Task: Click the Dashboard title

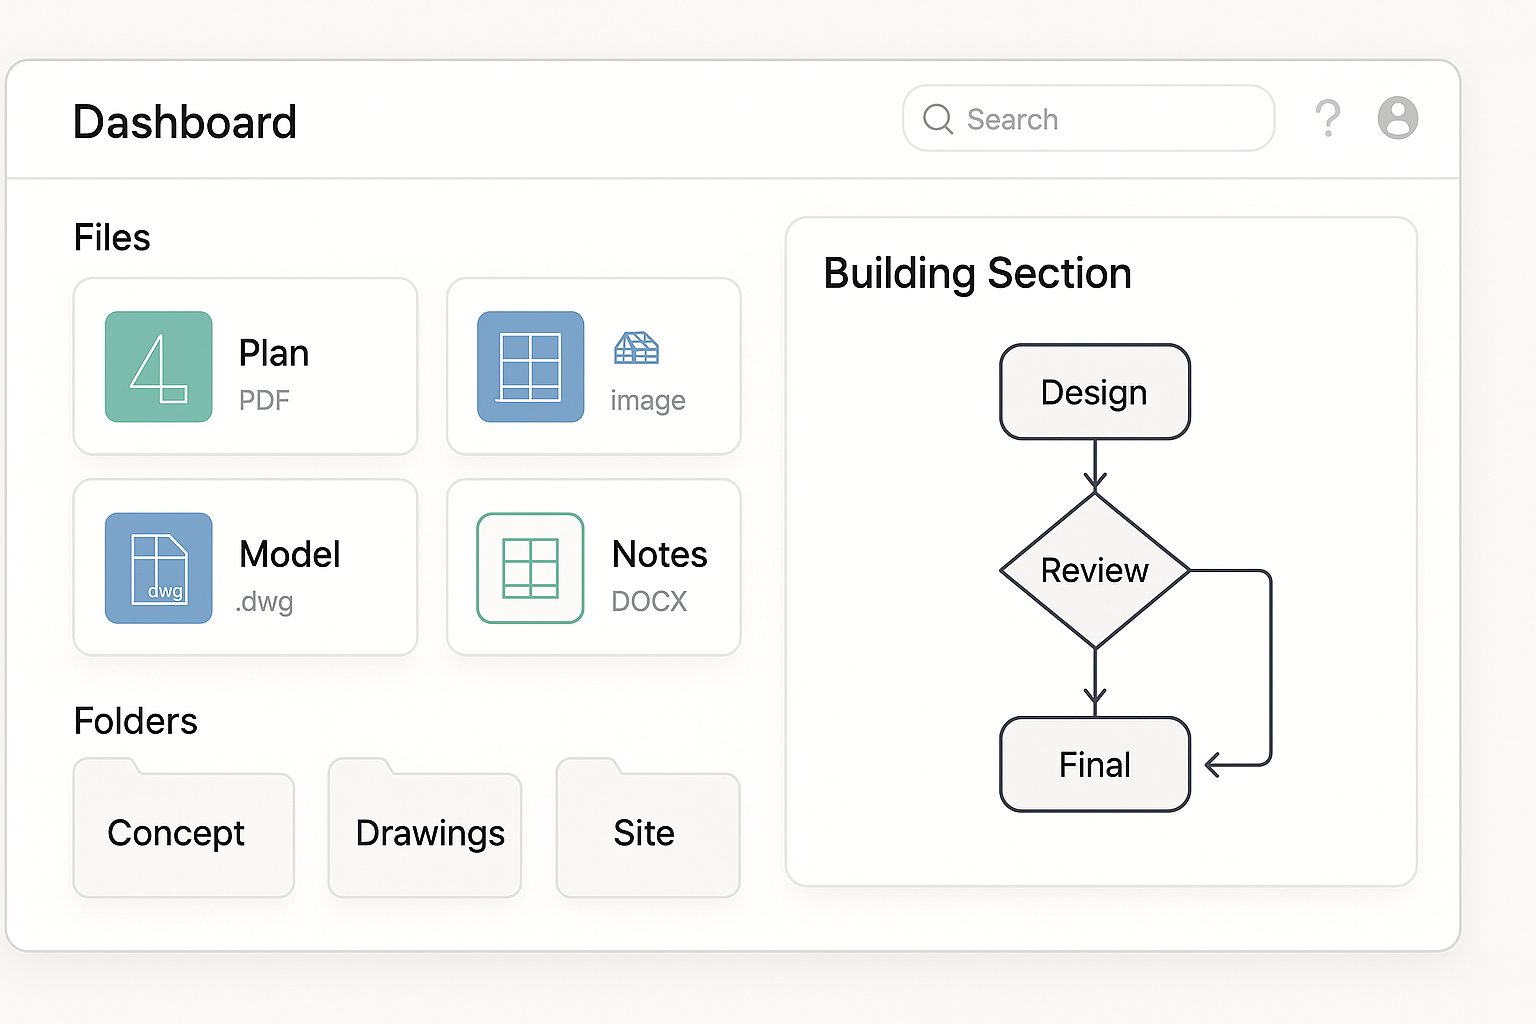Action: pyautogui.click(x=185, y=122)
